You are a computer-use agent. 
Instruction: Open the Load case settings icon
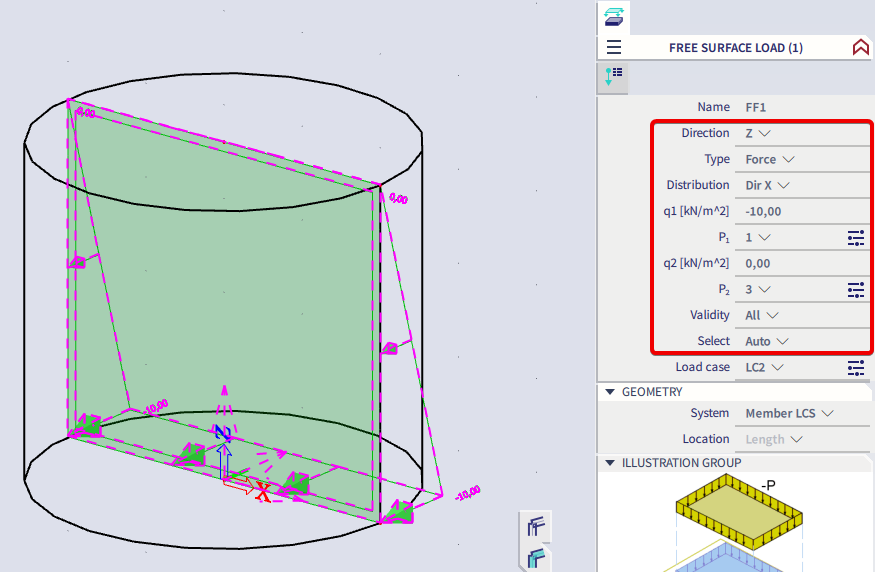(x=855, y=367)
